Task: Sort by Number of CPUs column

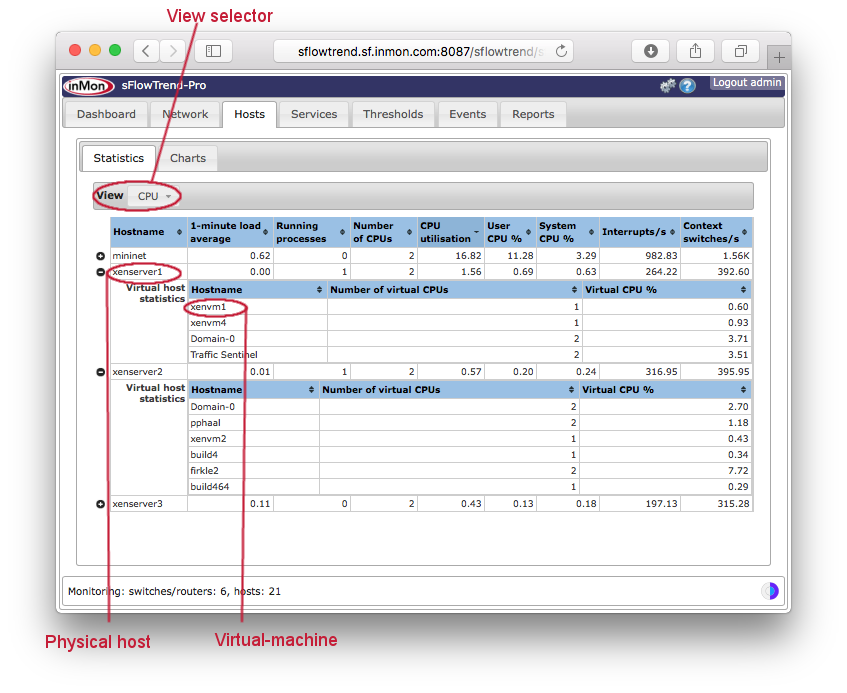Action: click(x=383, y=232)
